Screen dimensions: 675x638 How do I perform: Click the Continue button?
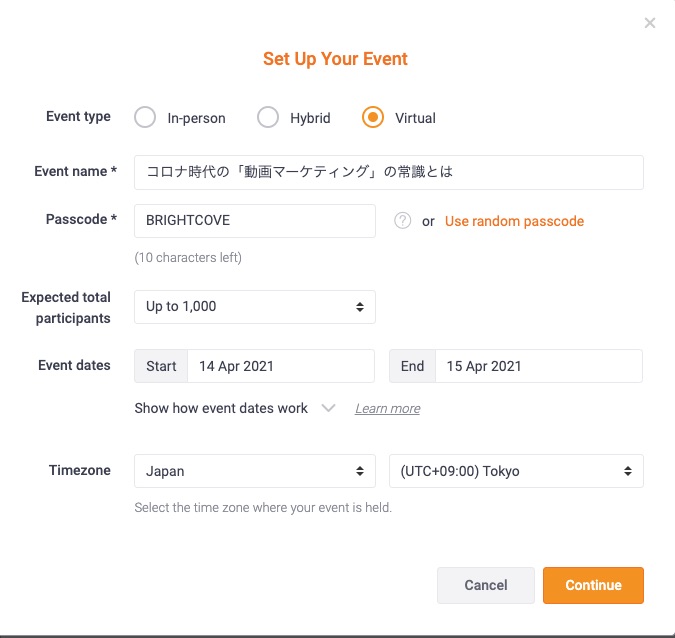593,585
